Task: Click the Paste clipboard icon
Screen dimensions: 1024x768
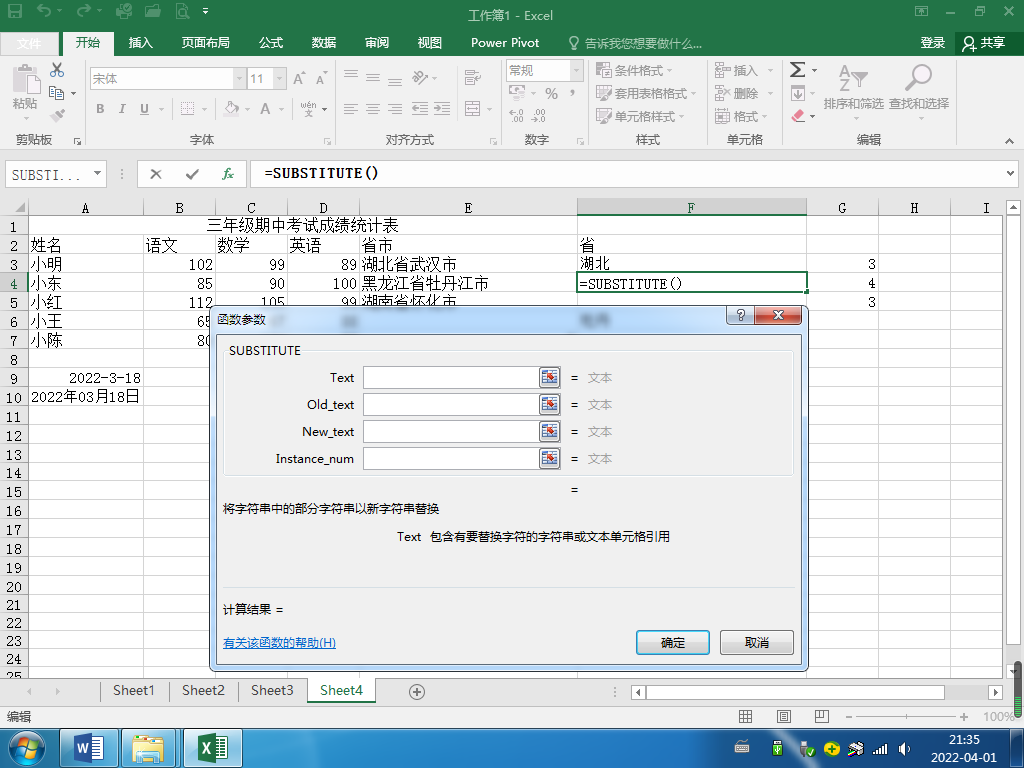Action: (25, 80)
